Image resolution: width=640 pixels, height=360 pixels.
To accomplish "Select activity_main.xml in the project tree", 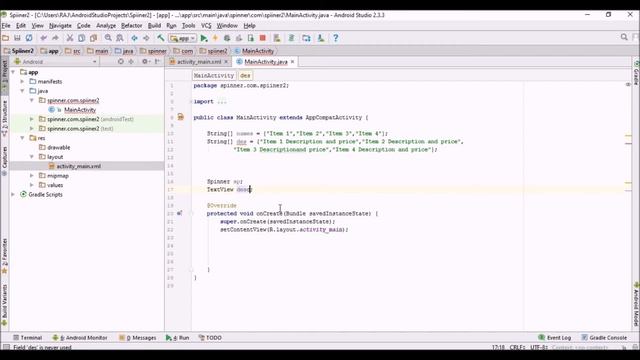I will tap(78, 166).
